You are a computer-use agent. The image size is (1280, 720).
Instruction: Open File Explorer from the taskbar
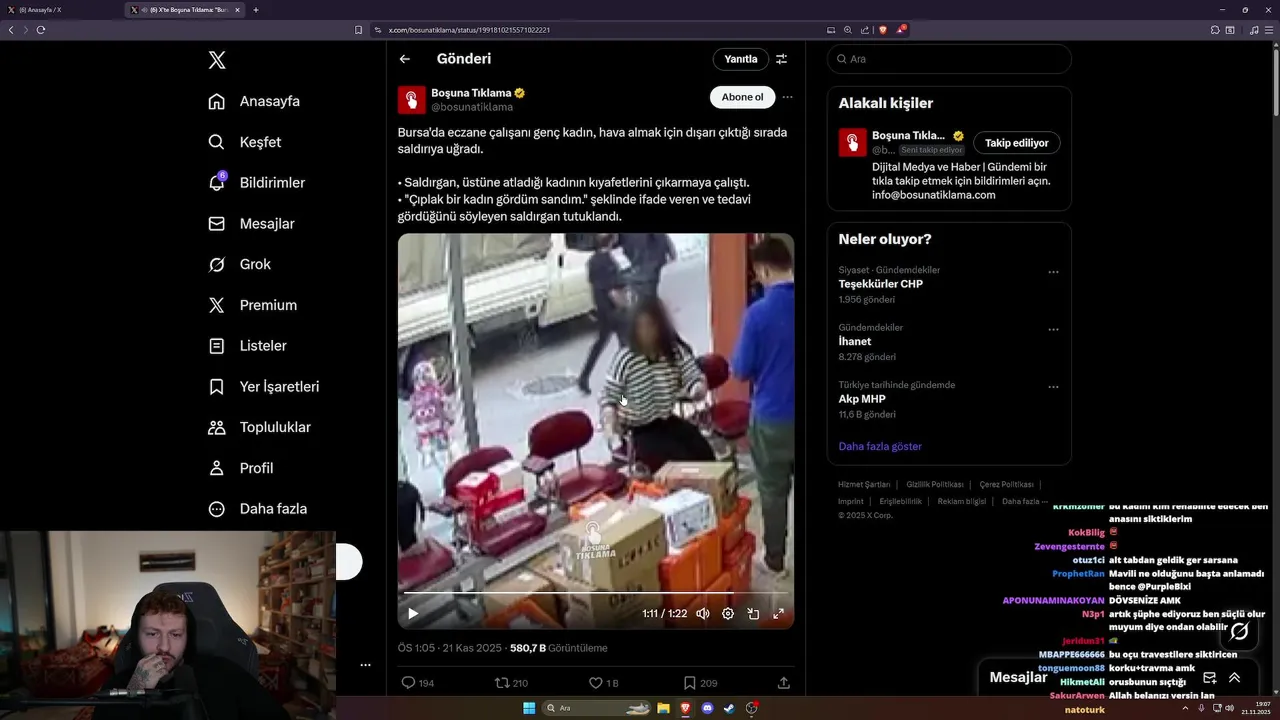tap(662, 708)
